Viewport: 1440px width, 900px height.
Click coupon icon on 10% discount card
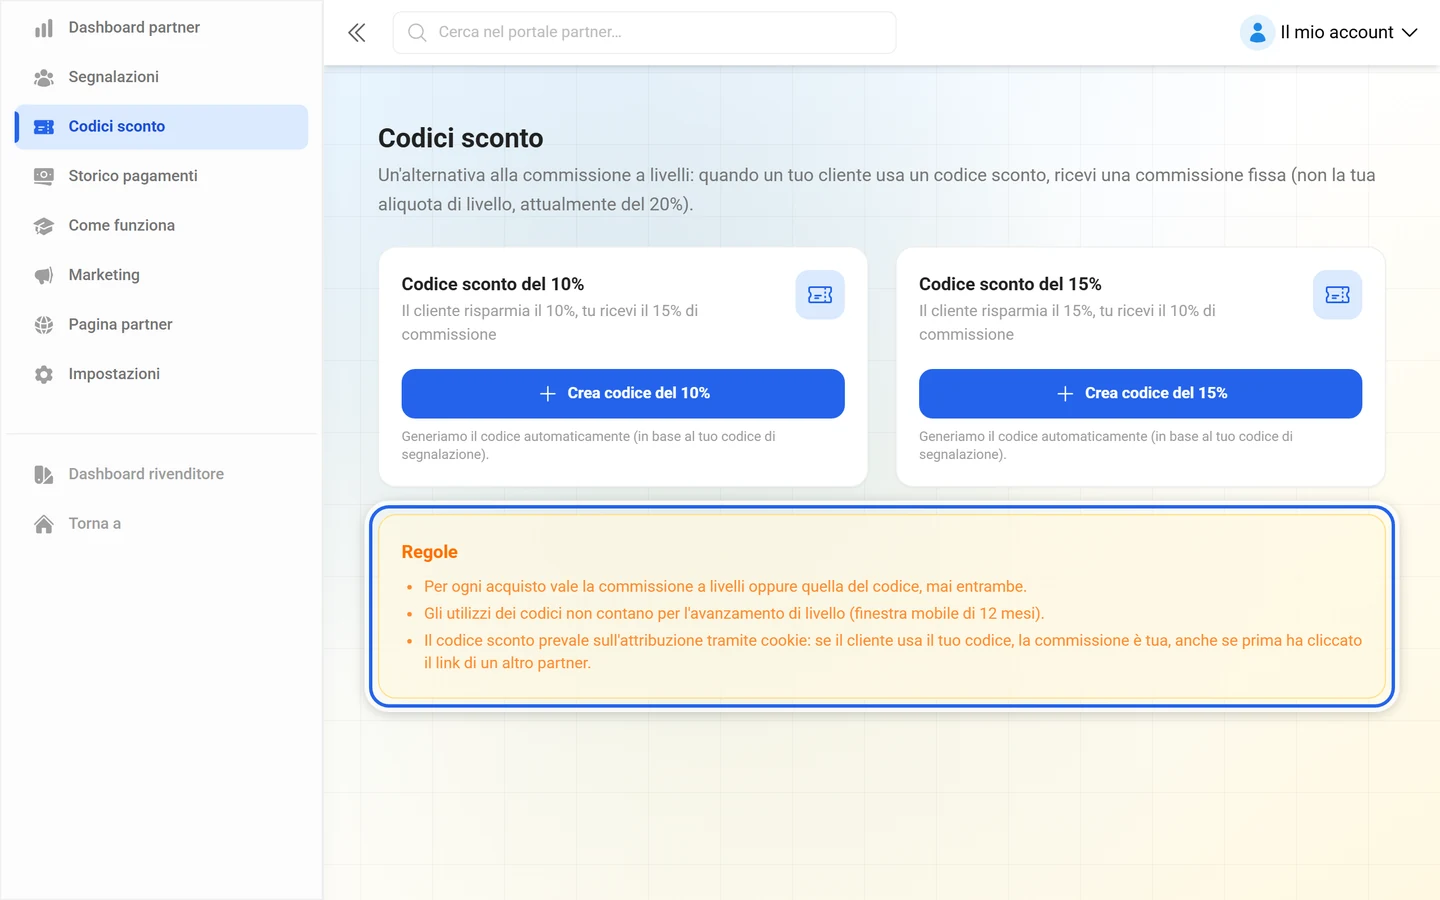tap(820, 295)
